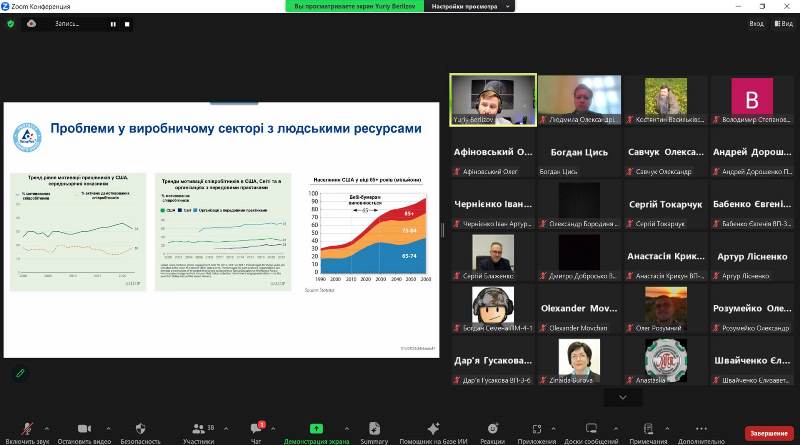Expand whiteboards options arrow
The width and height of the screenshot is (800, 445).
click(x=616, y=428)
